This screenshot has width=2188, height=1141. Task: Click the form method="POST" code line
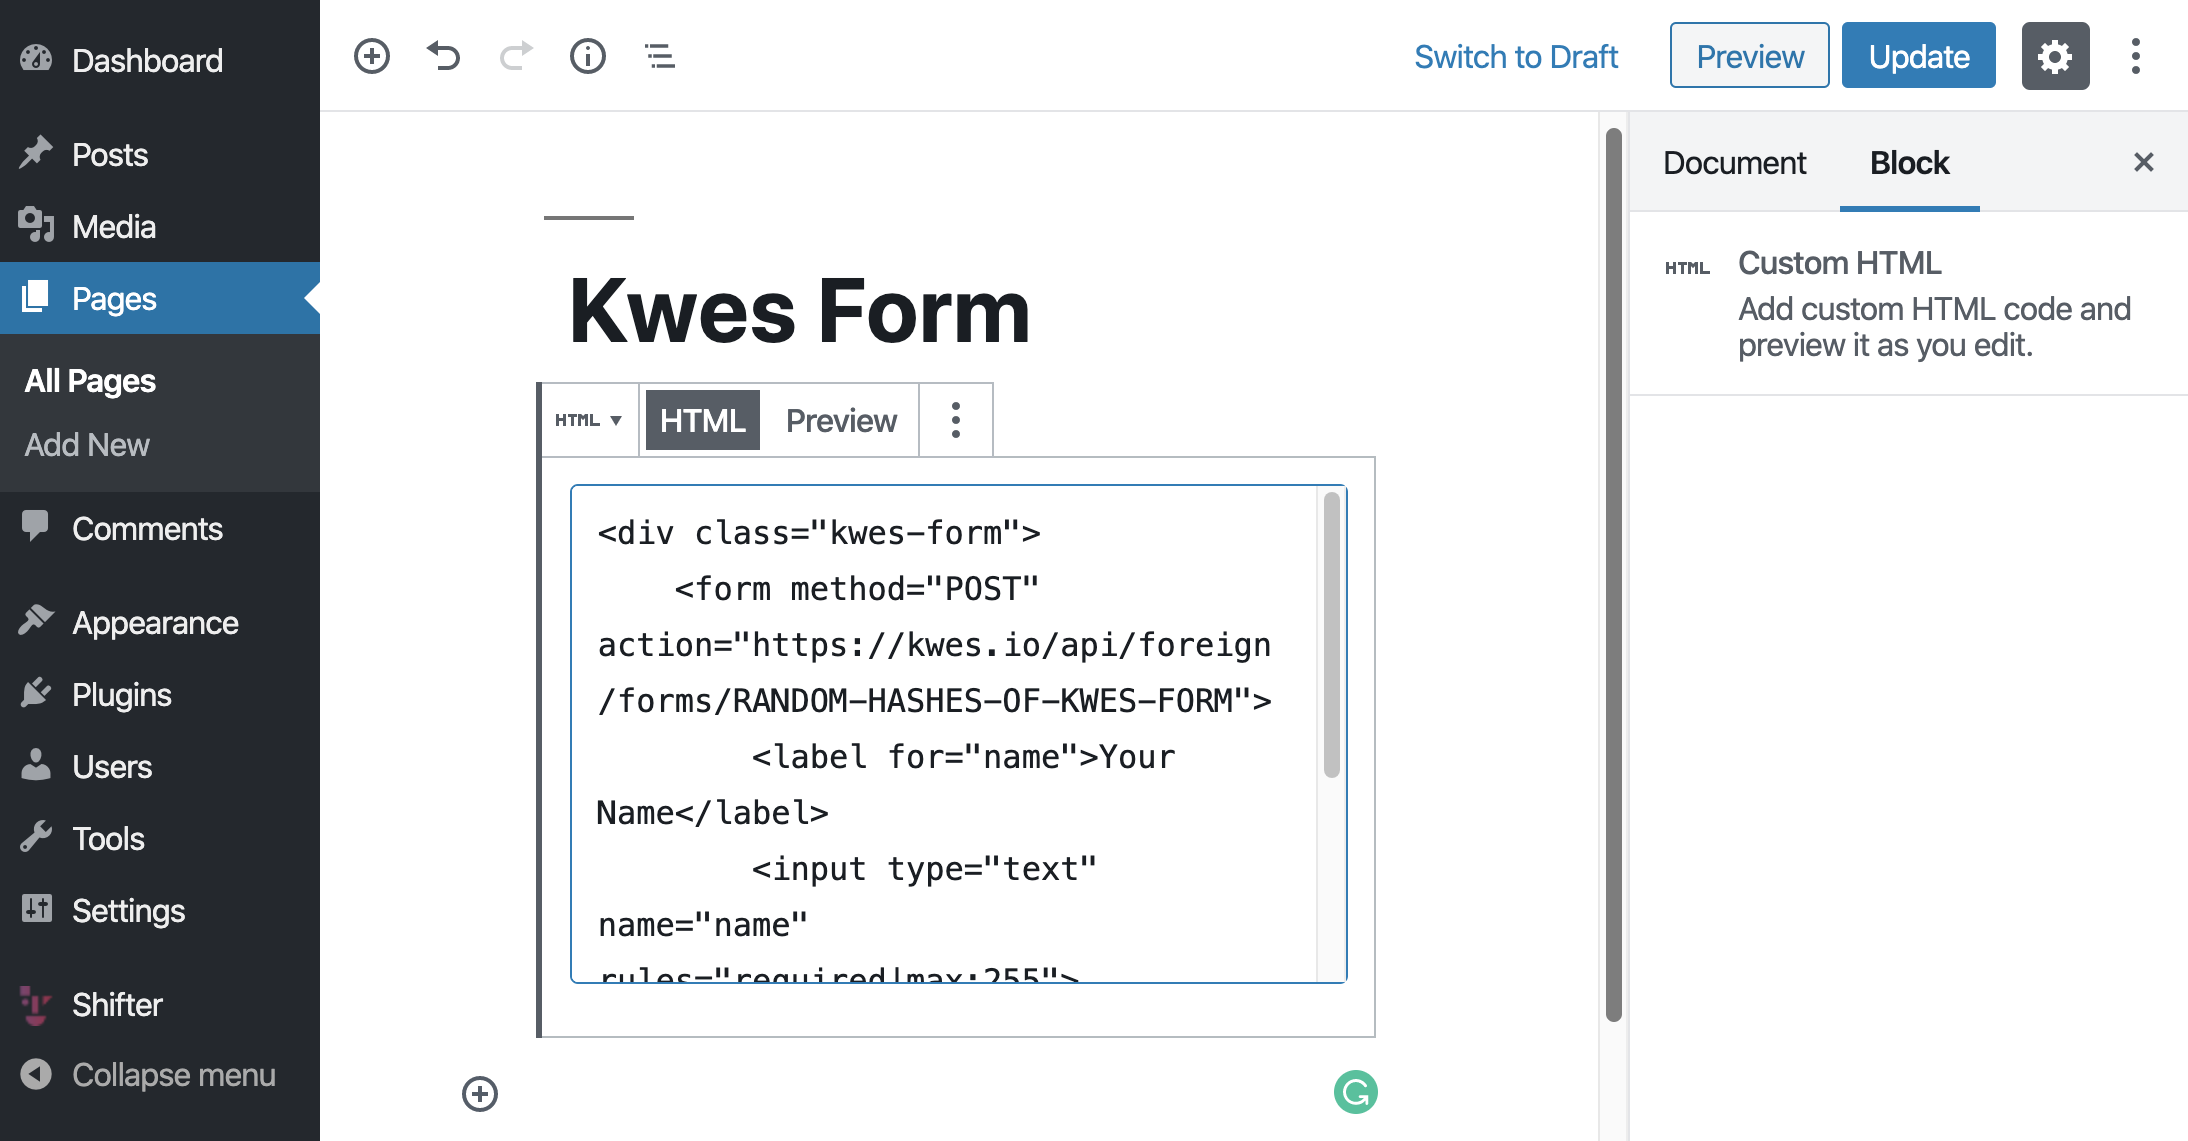pos(856,589)
